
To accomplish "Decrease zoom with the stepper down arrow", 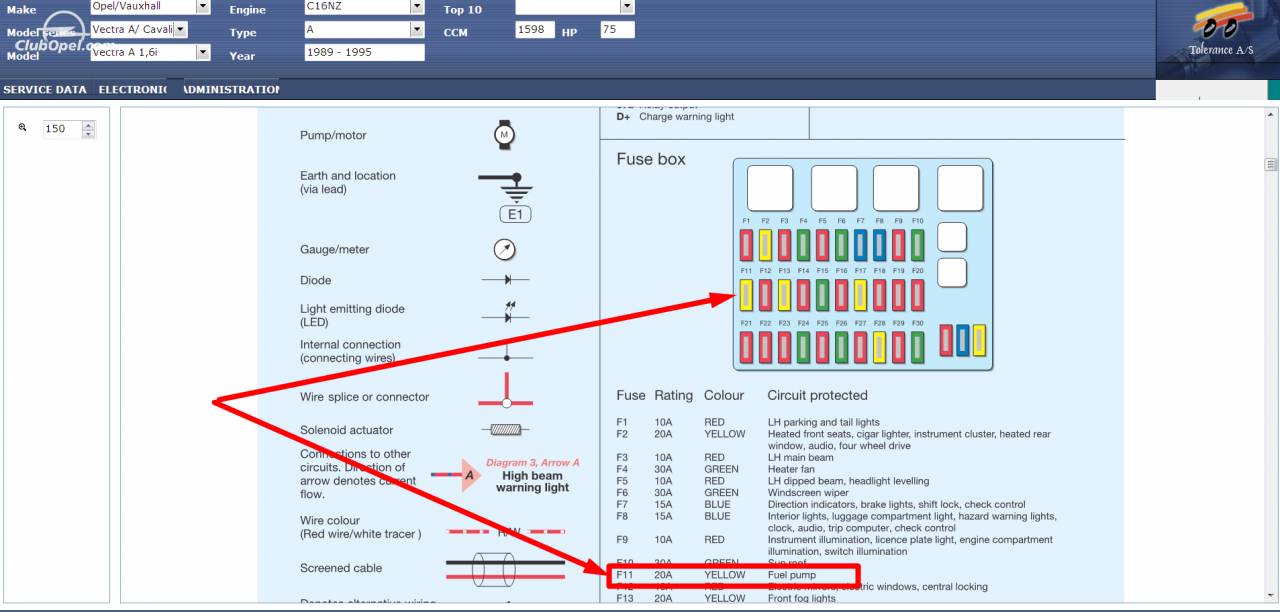I will pyautogui.click(x=88, y=133).
